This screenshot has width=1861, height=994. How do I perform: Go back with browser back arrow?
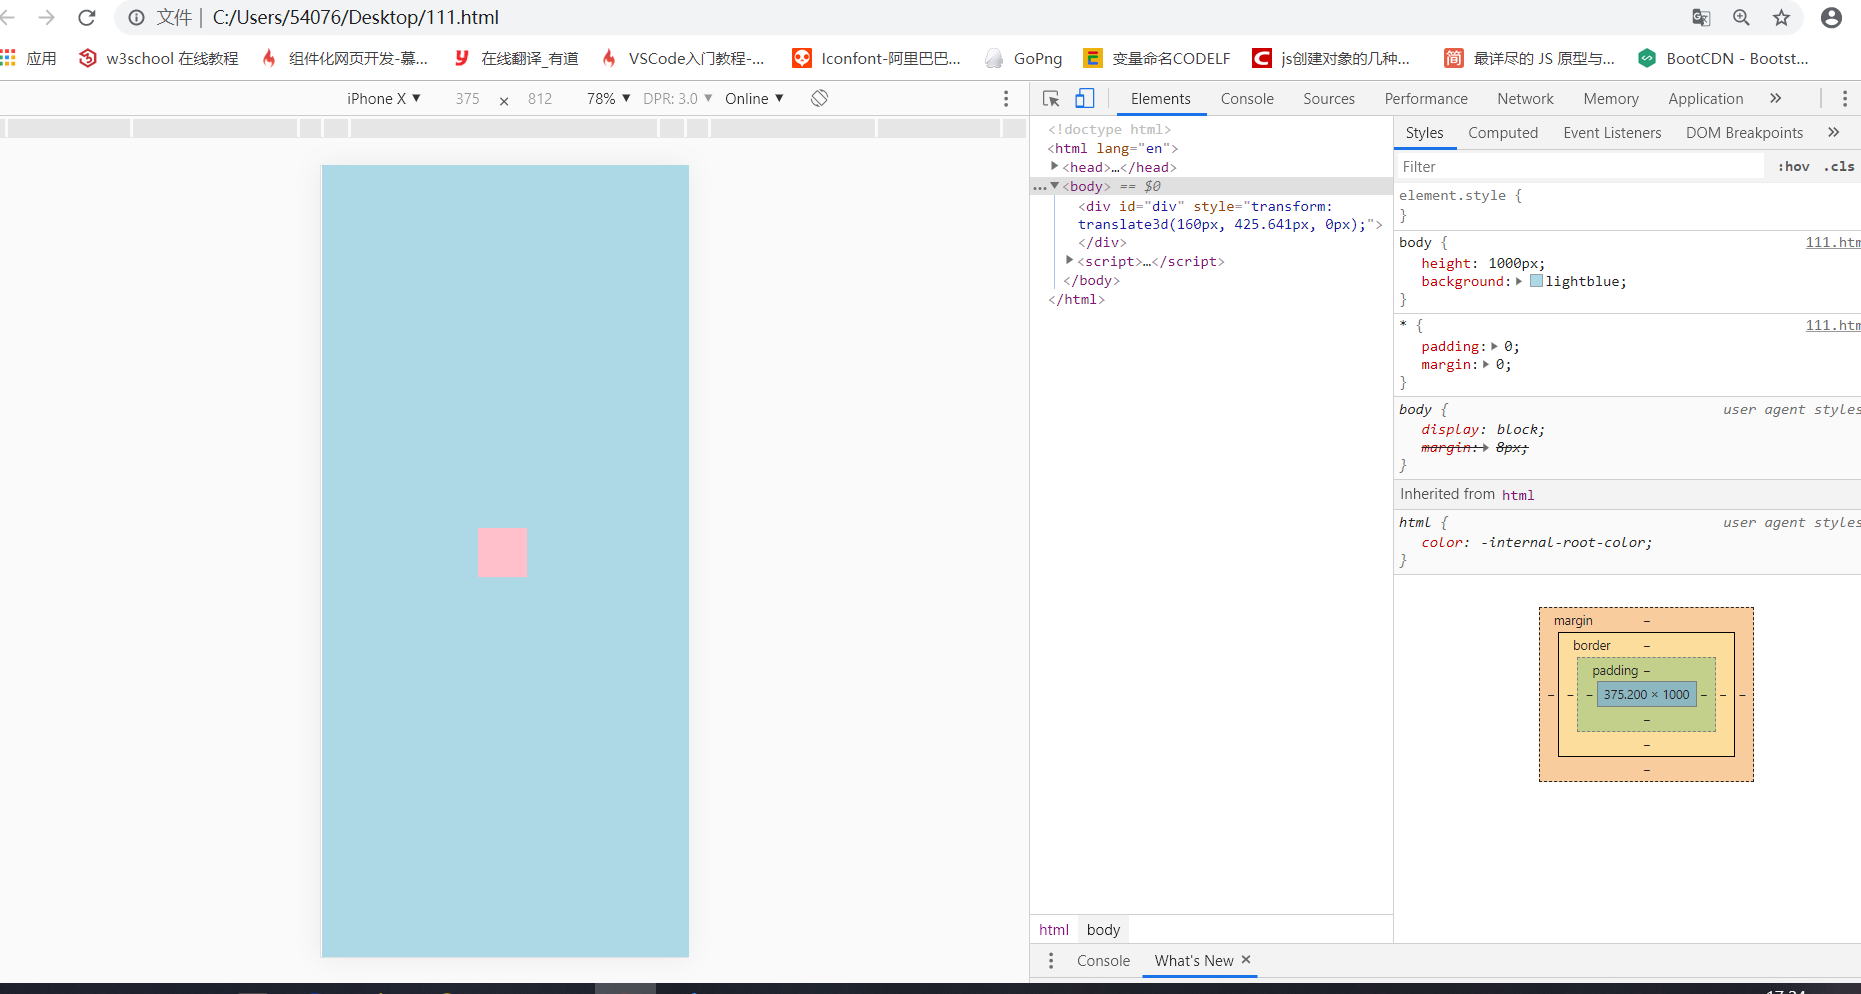8,18
